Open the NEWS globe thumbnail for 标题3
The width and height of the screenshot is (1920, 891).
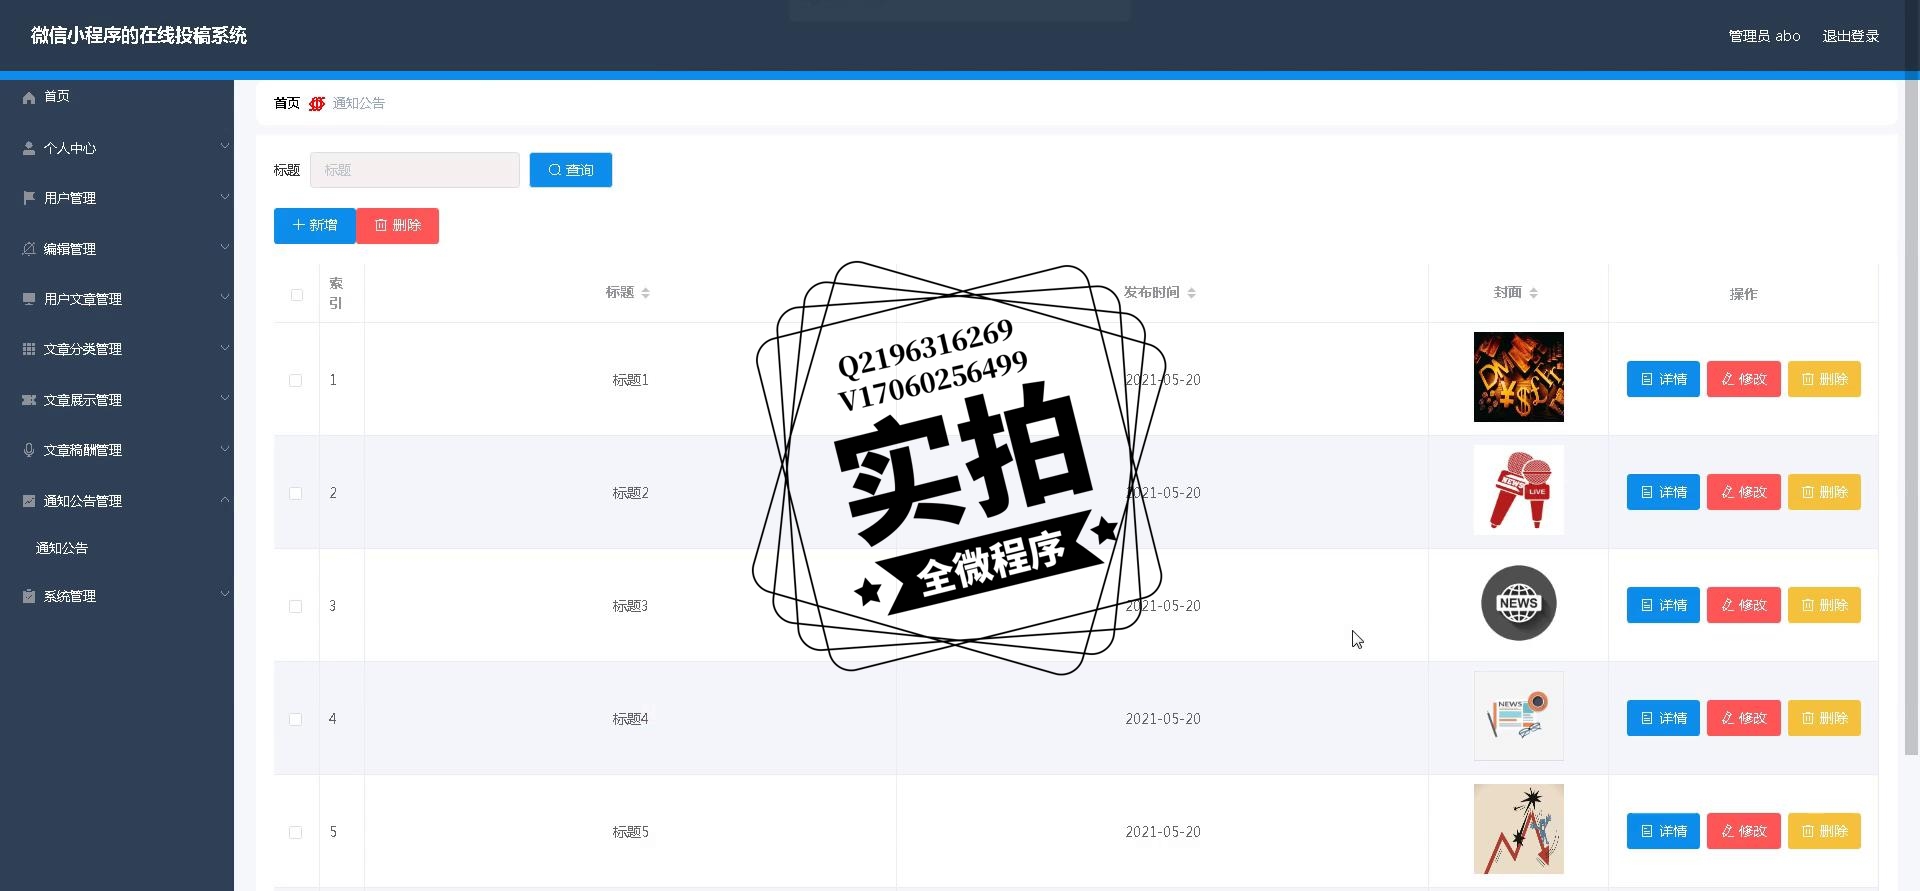1519,603
